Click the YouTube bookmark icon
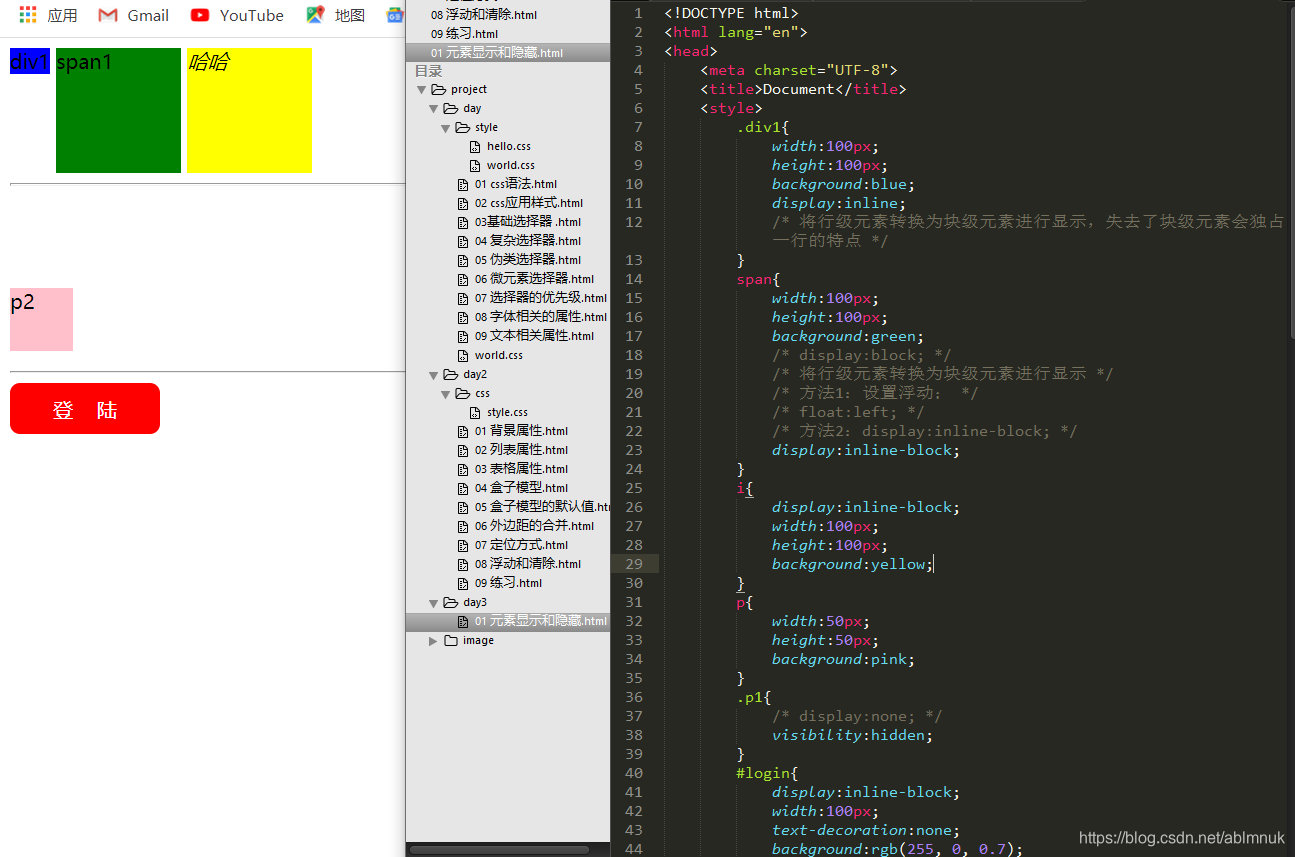1295x857 pixels. tap(200, 15)
